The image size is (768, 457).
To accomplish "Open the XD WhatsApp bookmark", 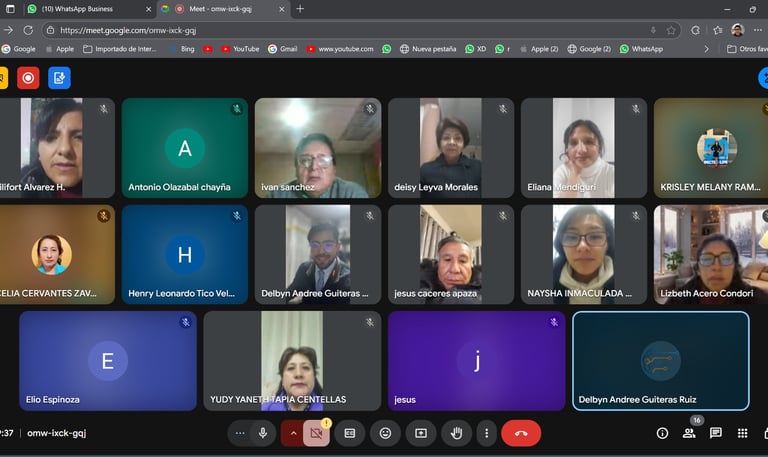I will [x=476, y=49].
